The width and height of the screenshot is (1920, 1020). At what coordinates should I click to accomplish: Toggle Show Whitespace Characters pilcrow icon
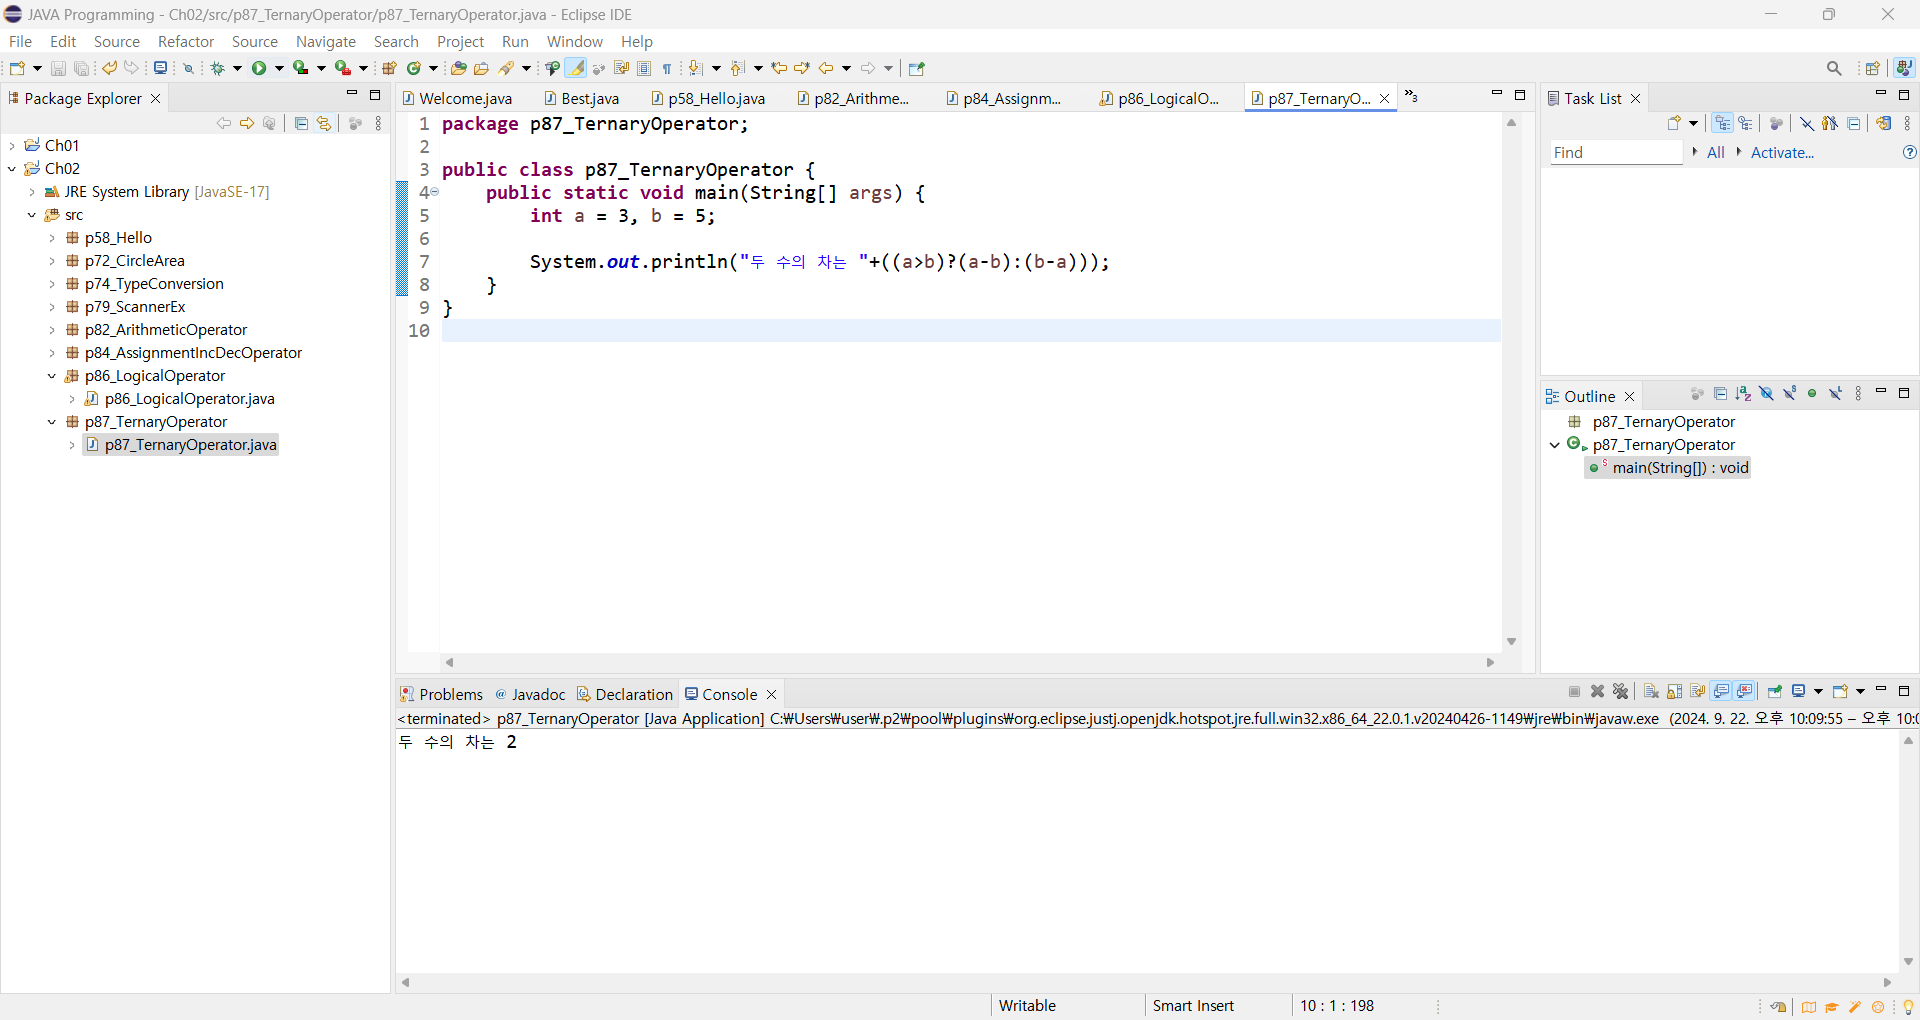[666, 68]
